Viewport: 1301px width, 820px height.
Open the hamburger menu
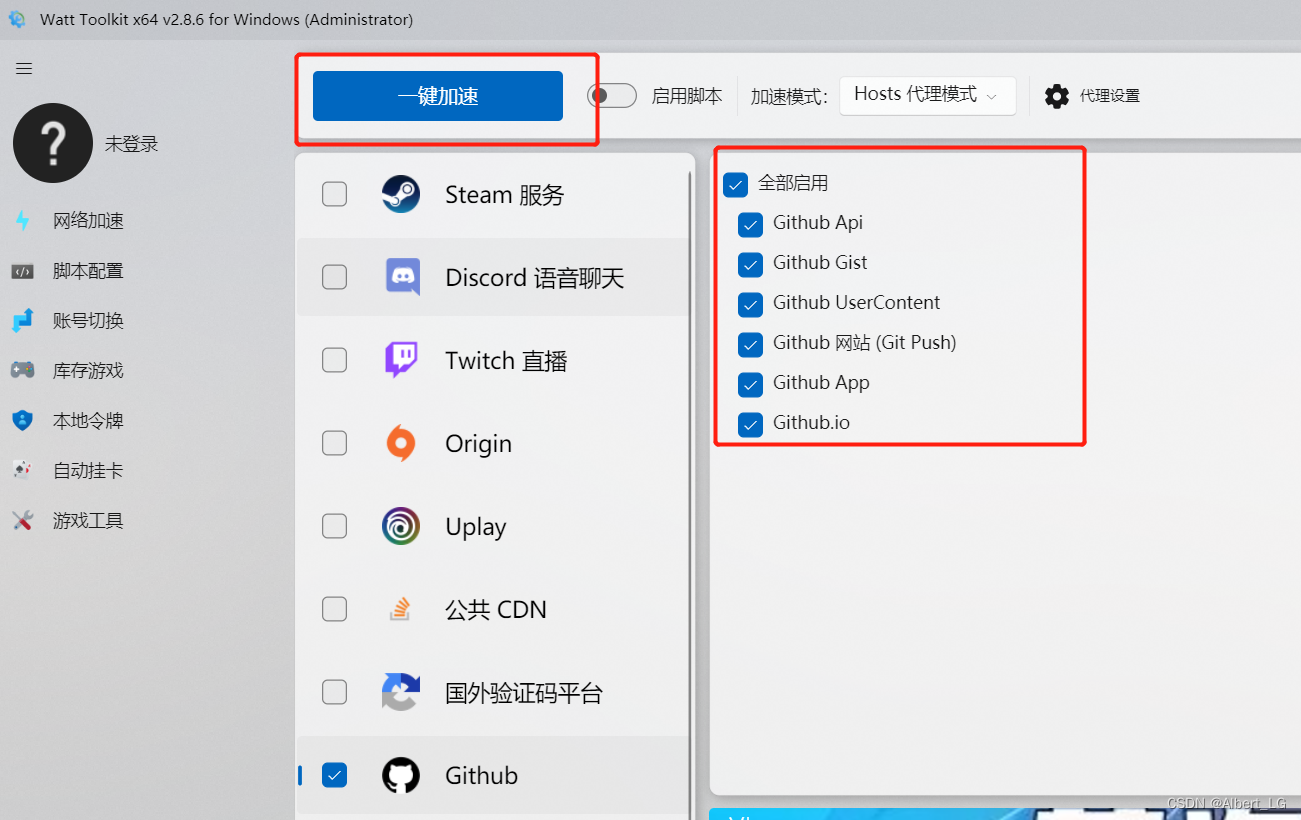coord(23,68)
